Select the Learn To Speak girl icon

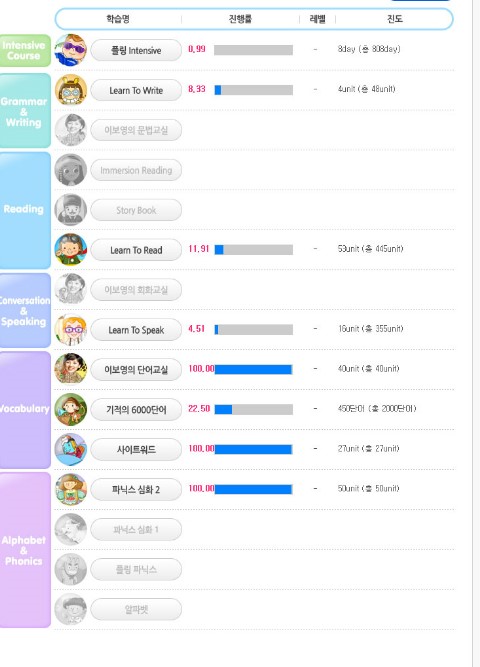pos(71,330)
